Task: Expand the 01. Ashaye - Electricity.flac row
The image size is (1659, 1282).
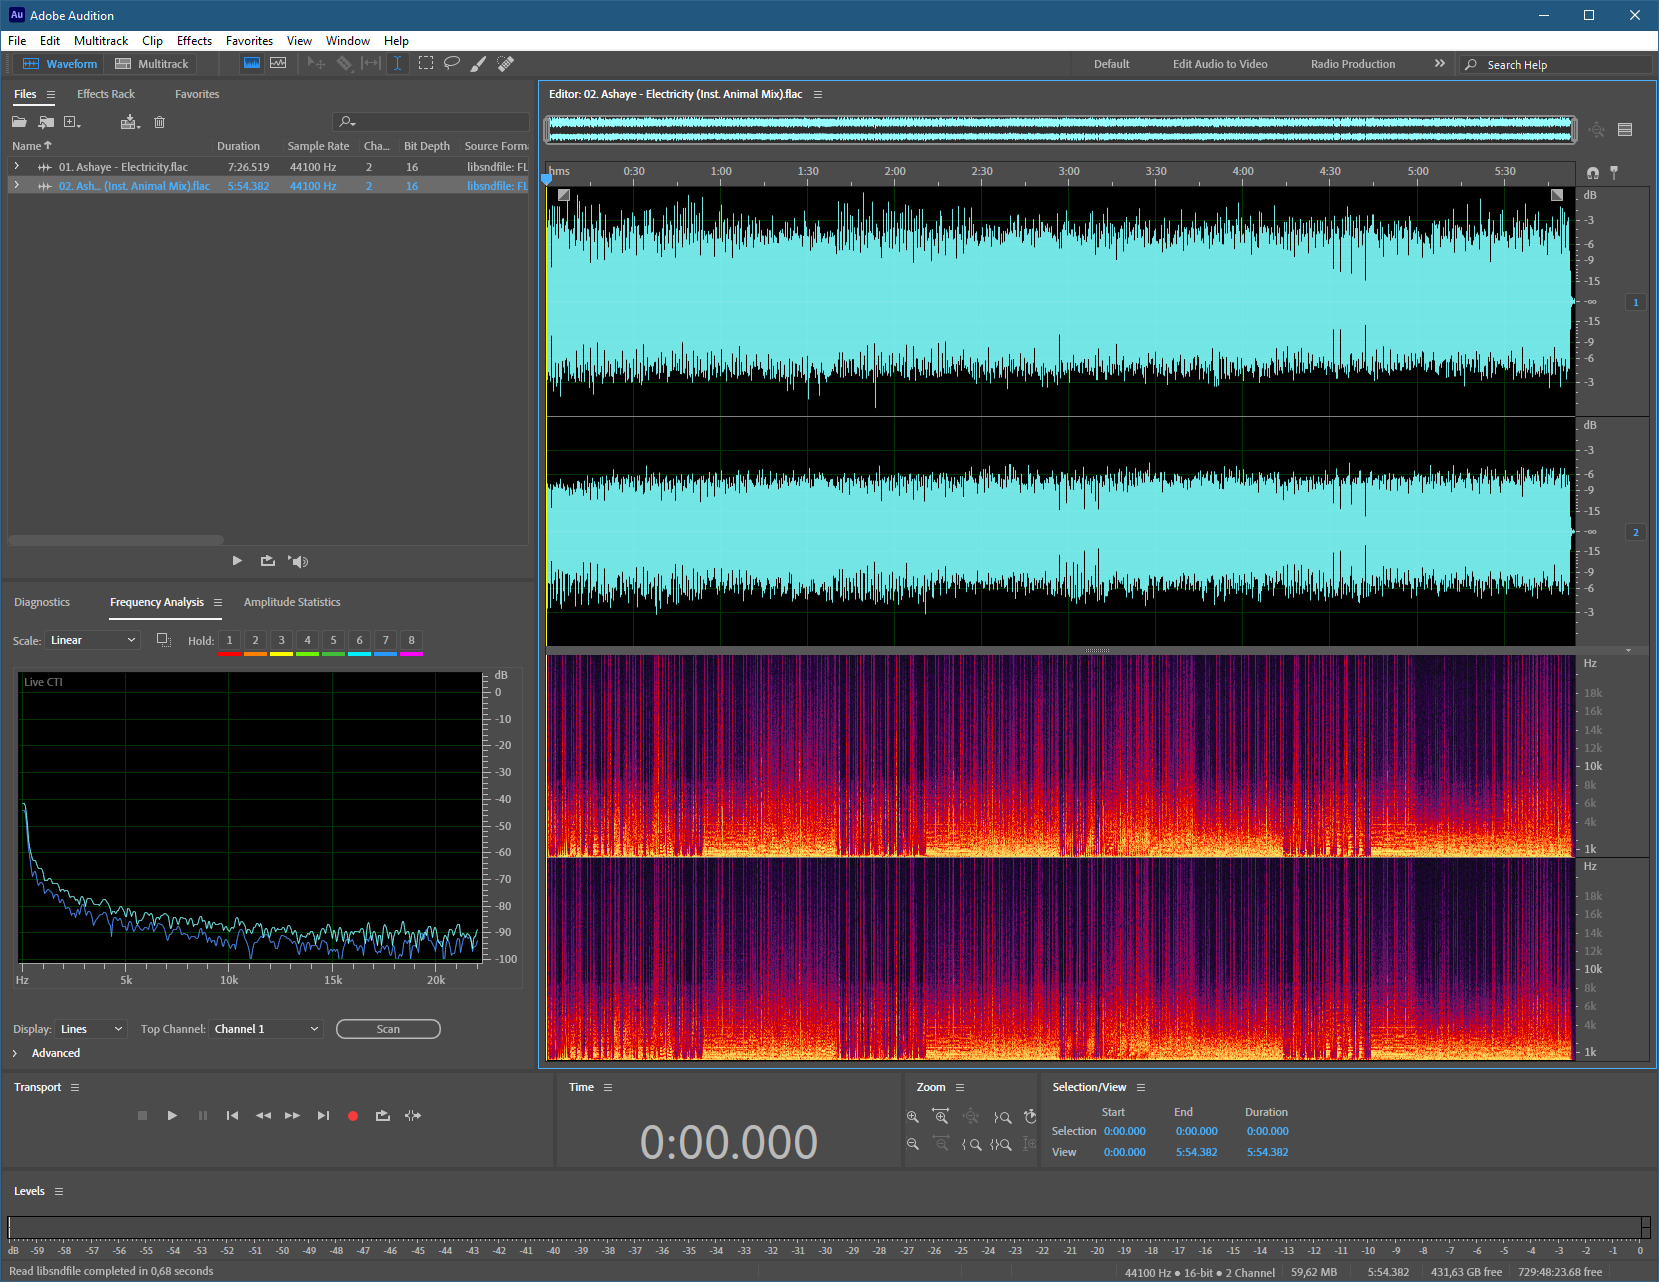Action: (16, 166)
